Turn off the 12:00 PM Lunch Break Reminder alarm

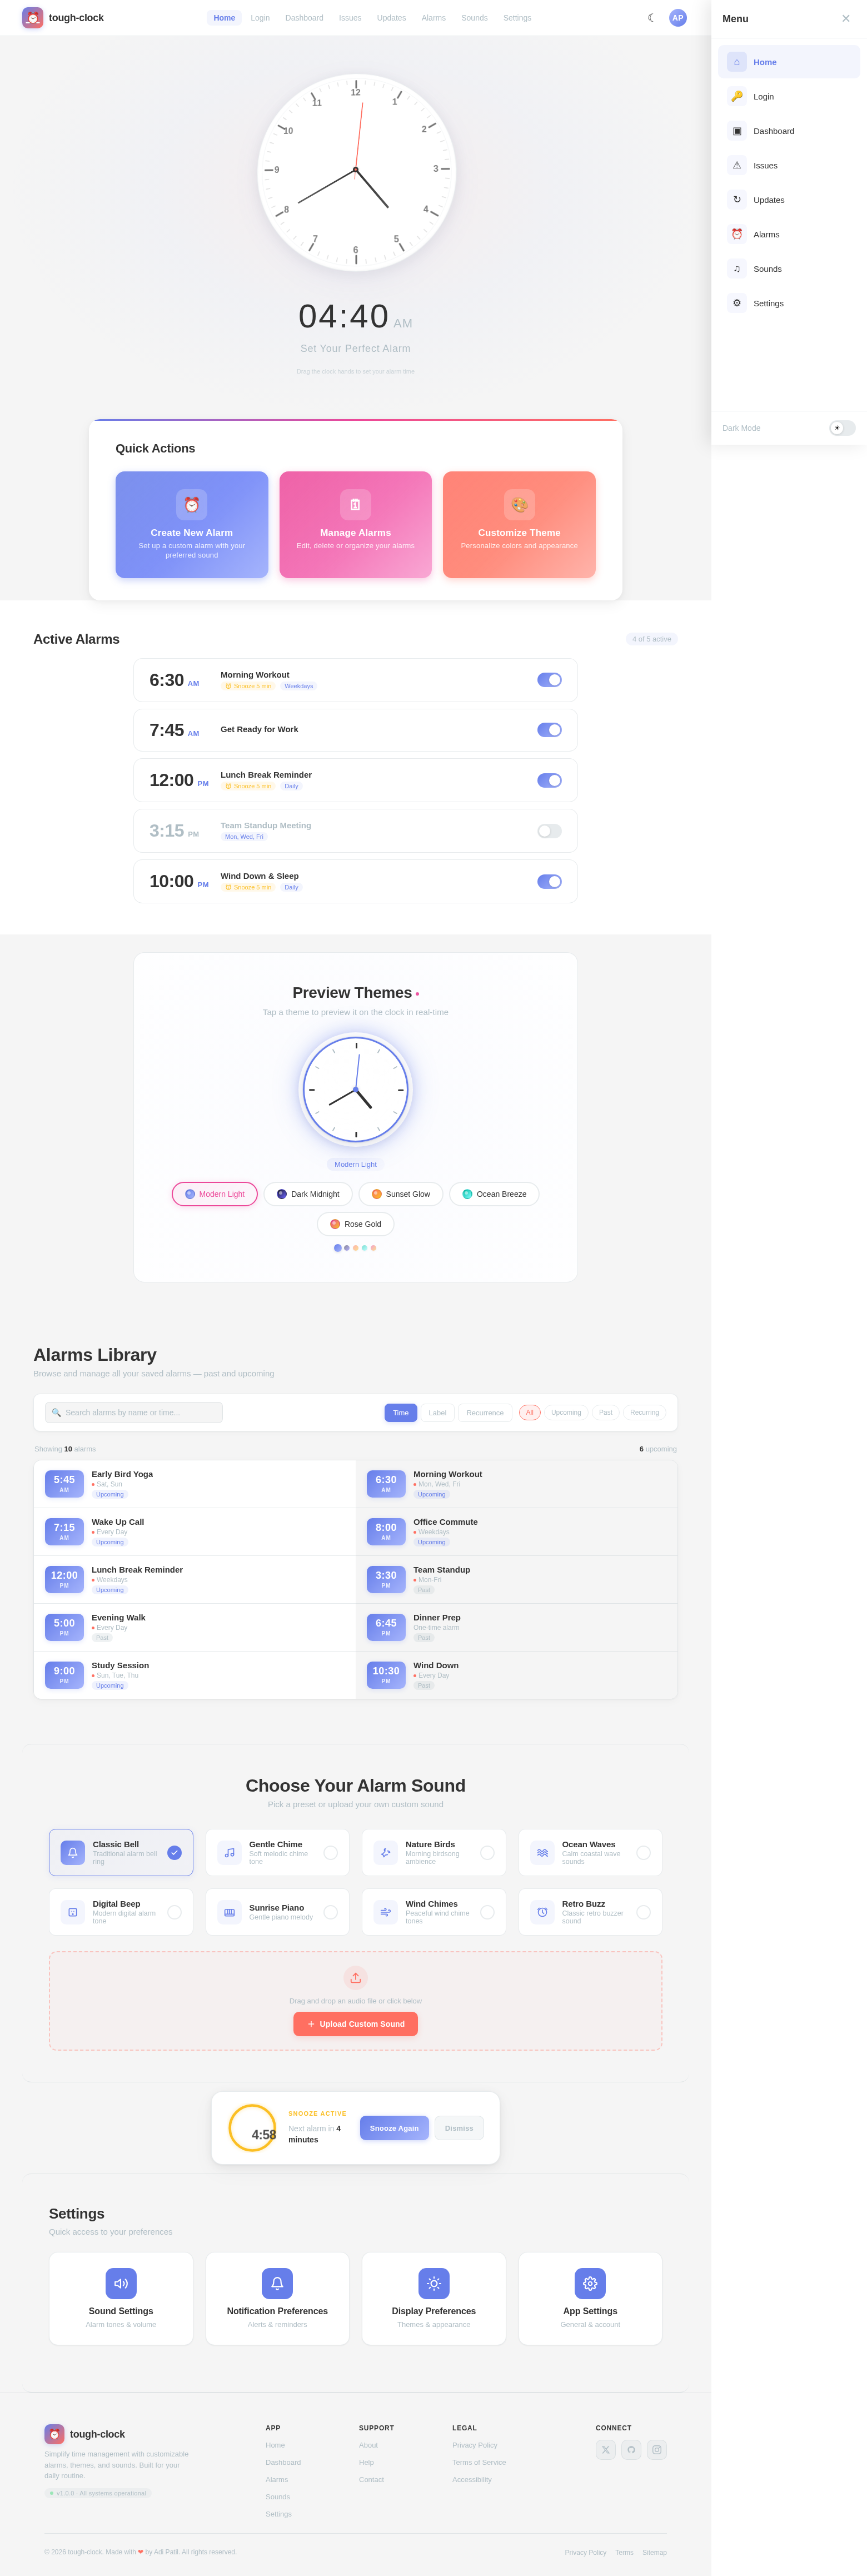click(x=549, y=781)
